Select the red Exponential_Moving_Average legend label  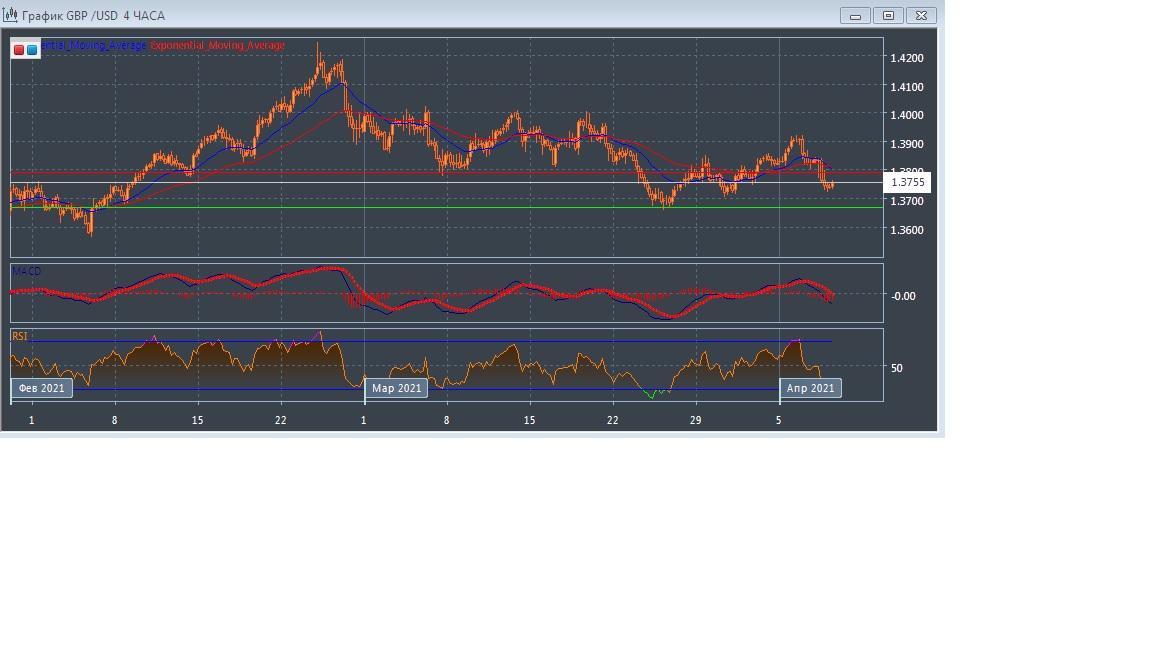pos(217,46)
